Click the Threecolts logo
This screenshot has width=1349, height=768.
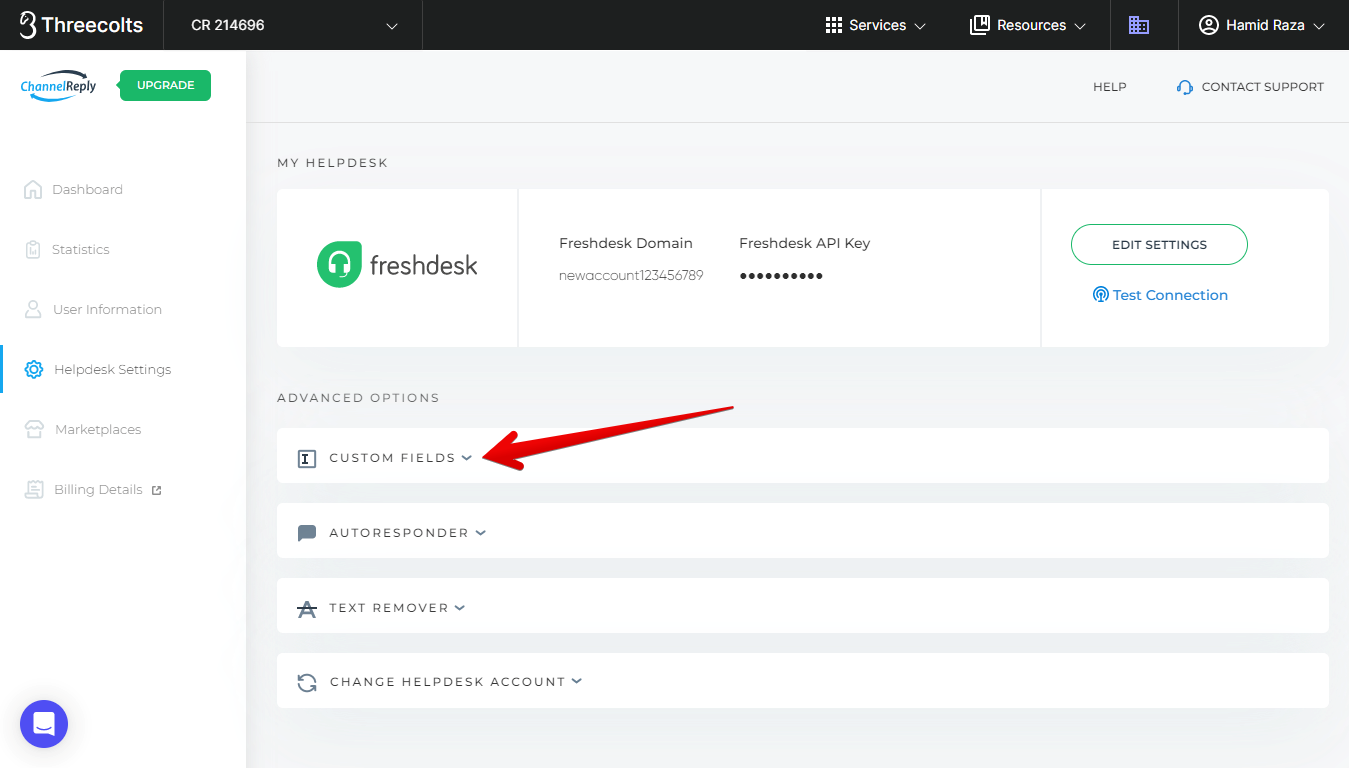(81, 25)
